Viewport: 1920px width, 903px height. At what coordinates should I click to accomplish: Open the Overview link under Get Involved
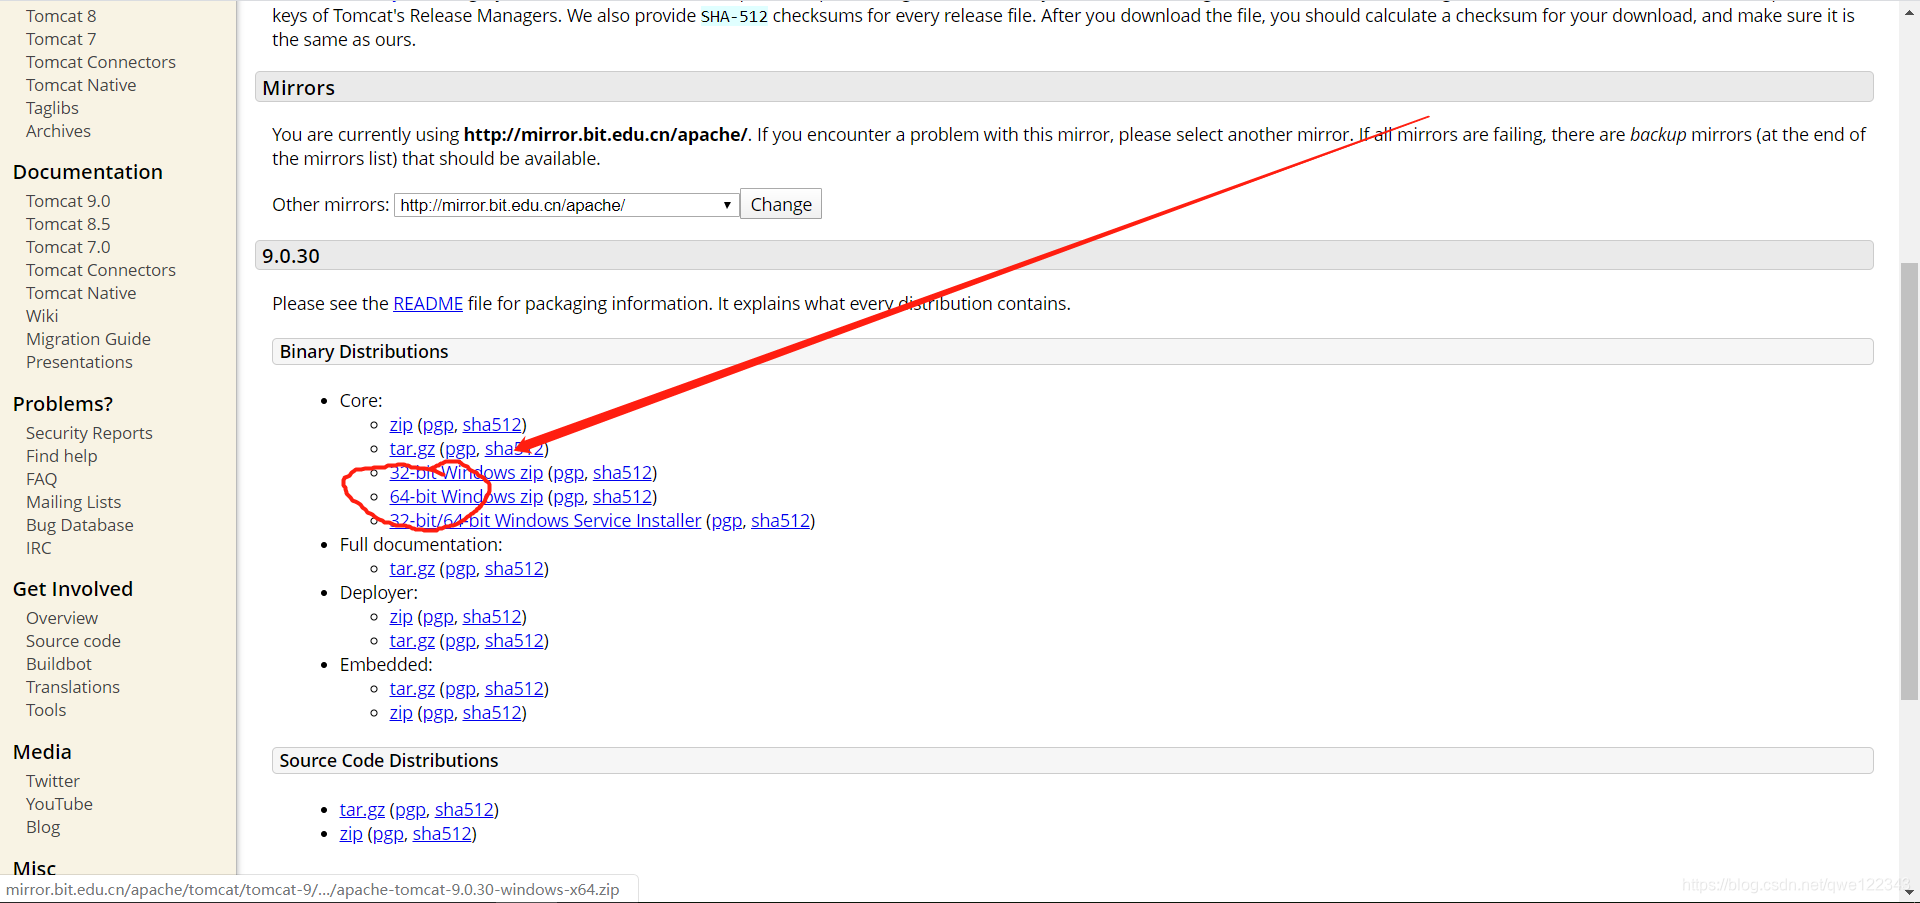62,618
